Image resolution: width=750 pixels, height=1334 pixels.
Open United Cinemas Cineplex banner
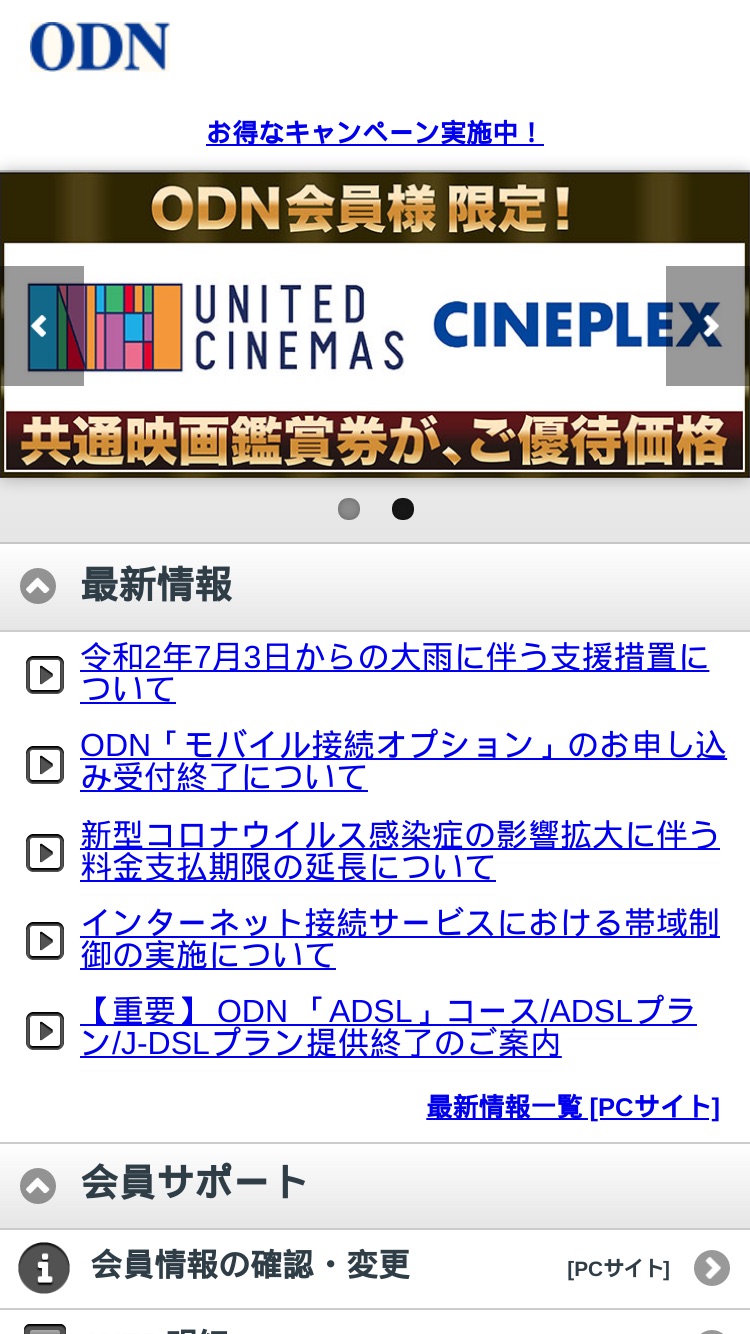click(x=375, y=325)
